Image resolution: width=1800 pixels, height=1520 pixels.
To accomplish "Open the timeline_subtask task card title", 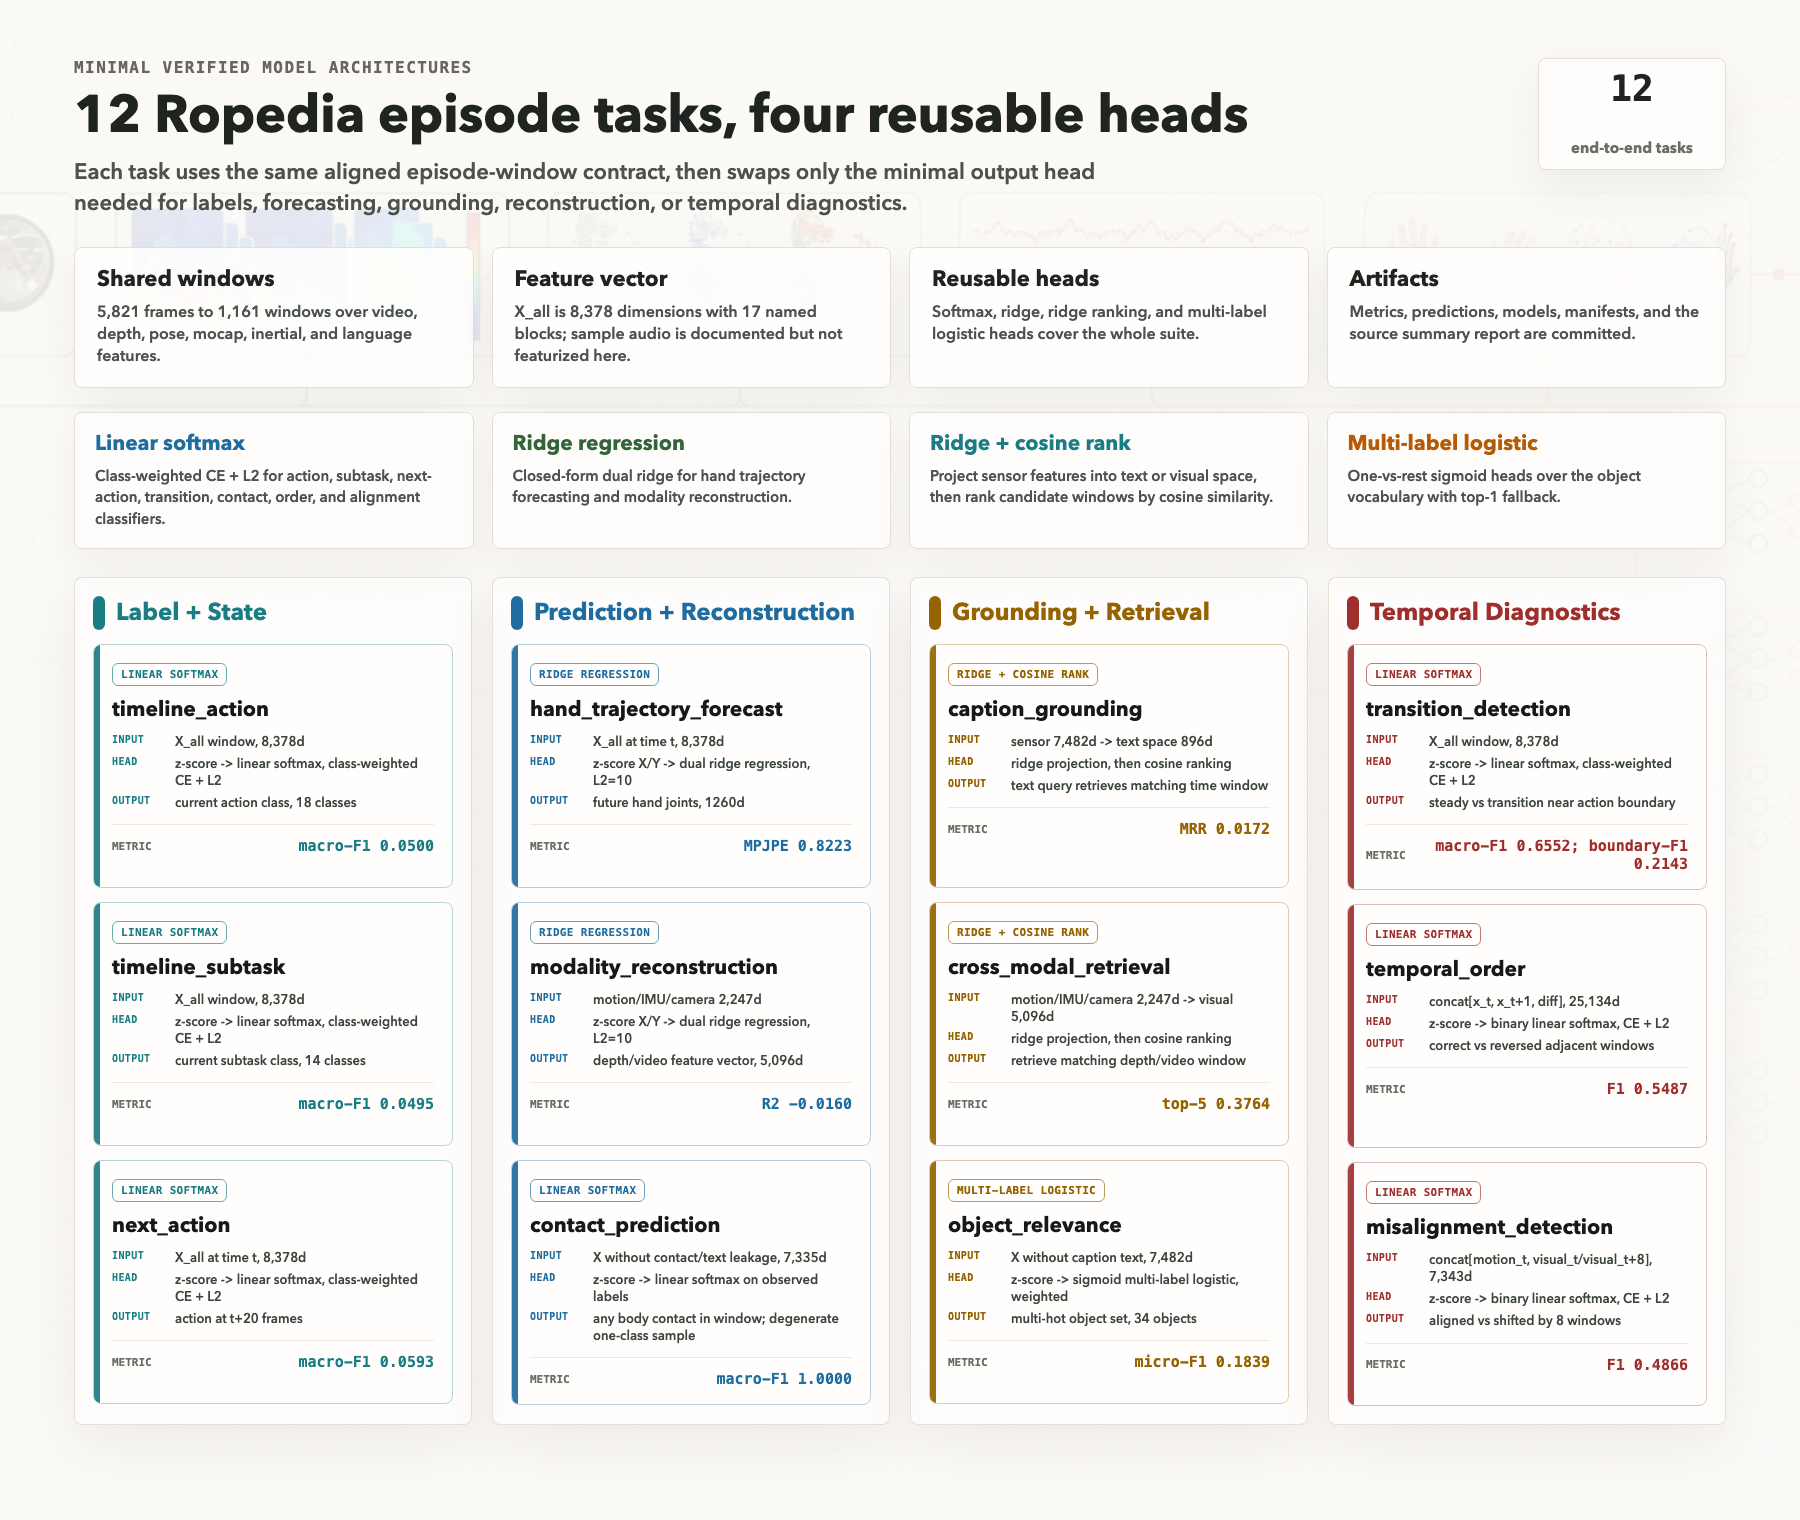I will click(198, 967).
